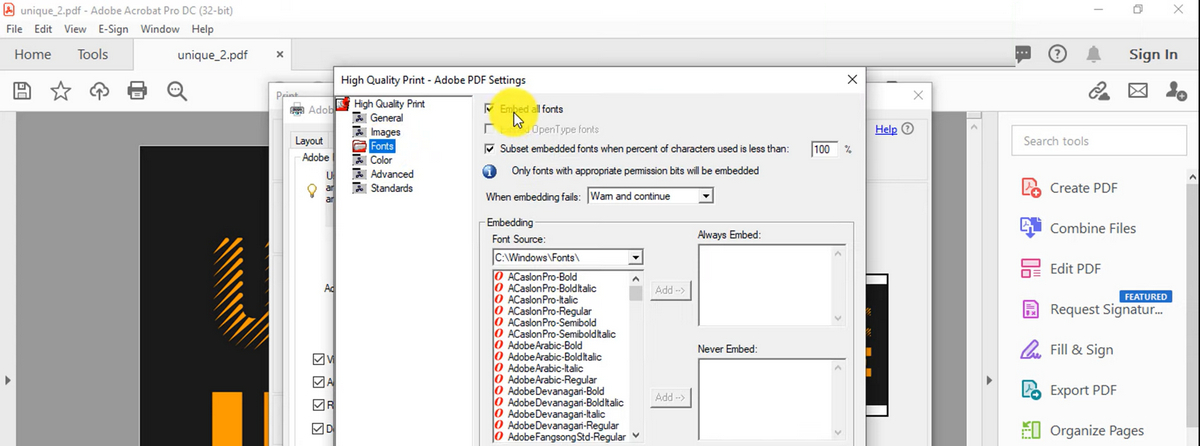Viewport: 1200px width, 446px height.
Task: Select Fonts in the settings tree
Action: click(383, 146)
